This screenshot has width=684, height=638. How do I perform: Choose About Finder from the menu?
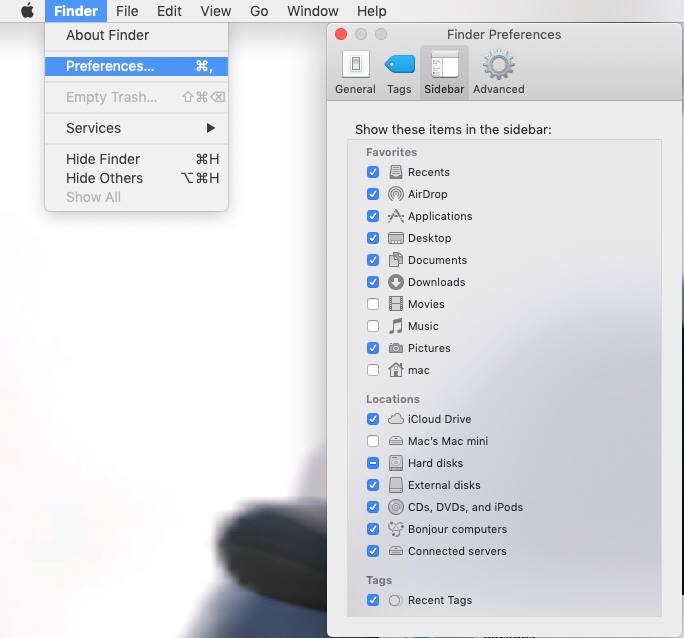pos(136,35)
